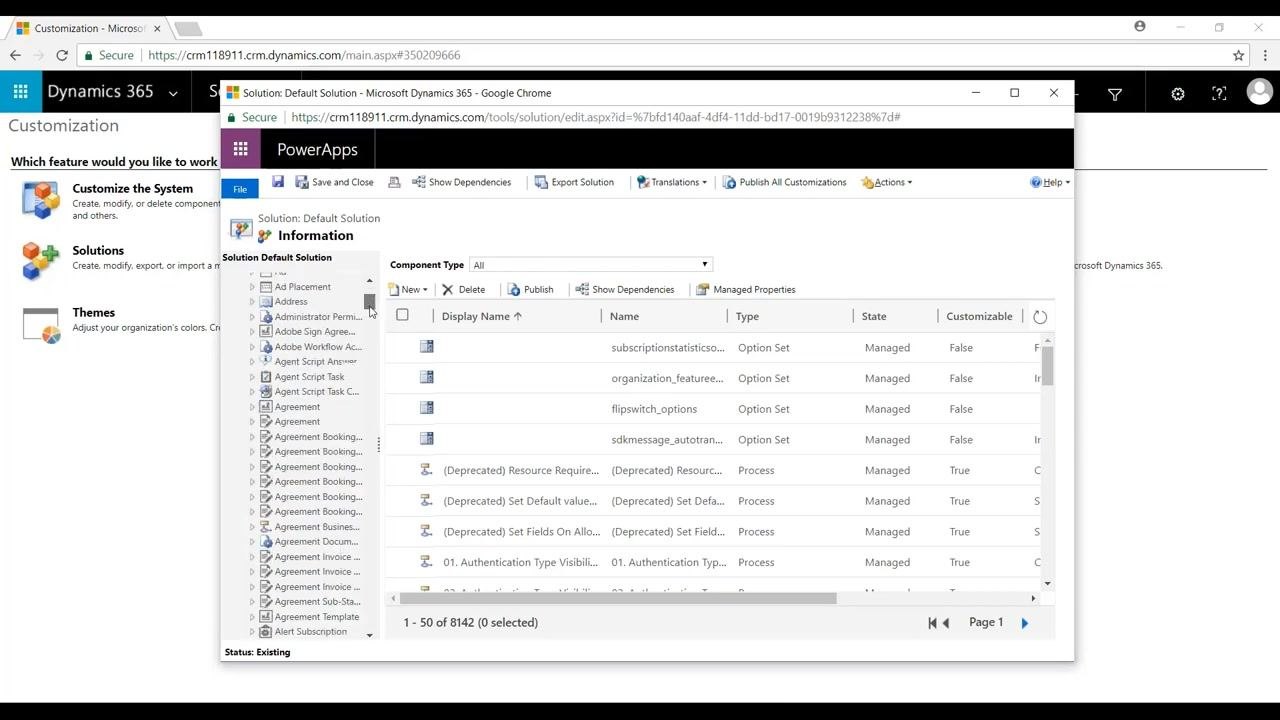
Task: Expand the Administrator Permi... node
Action: [252, 317]
